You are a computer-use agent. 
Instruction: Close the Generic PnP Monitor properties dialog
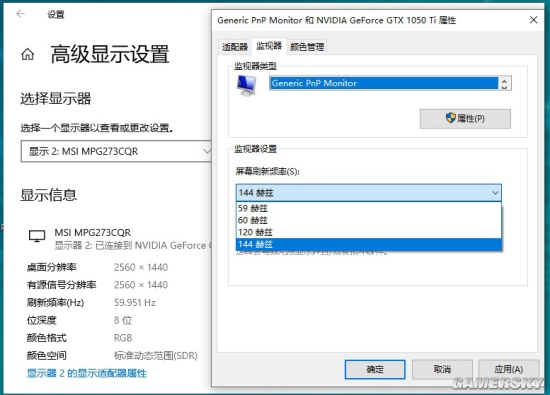point(534,20)
